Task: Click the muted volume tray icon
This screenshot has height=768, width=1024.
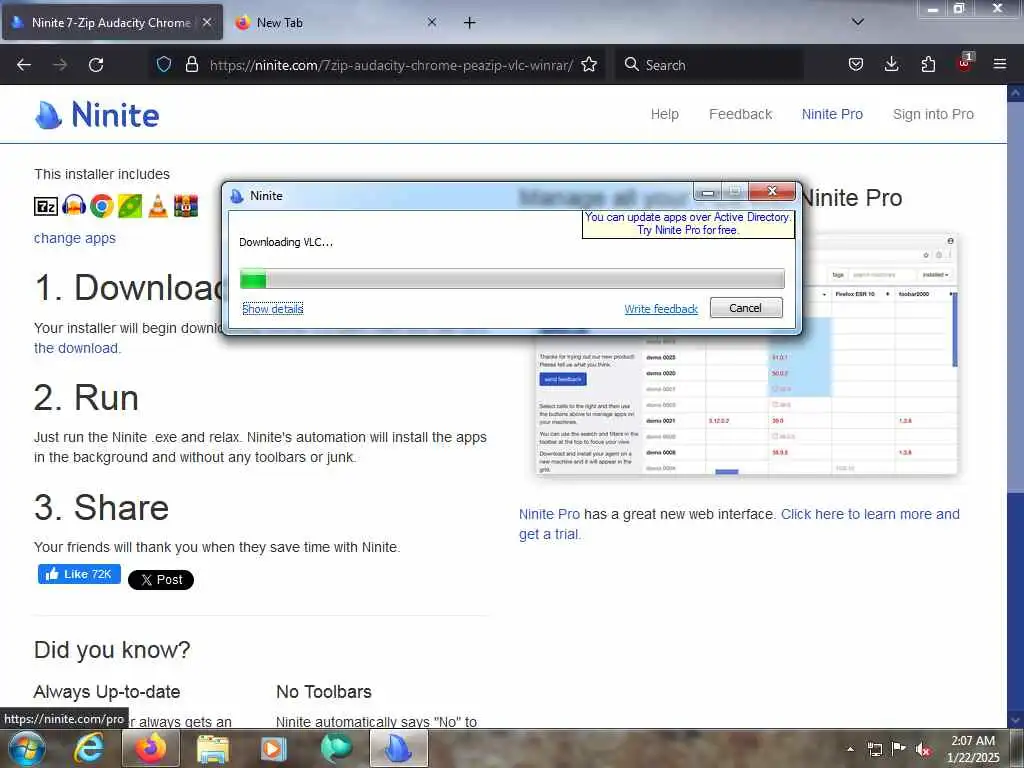Action: [923, 750]
